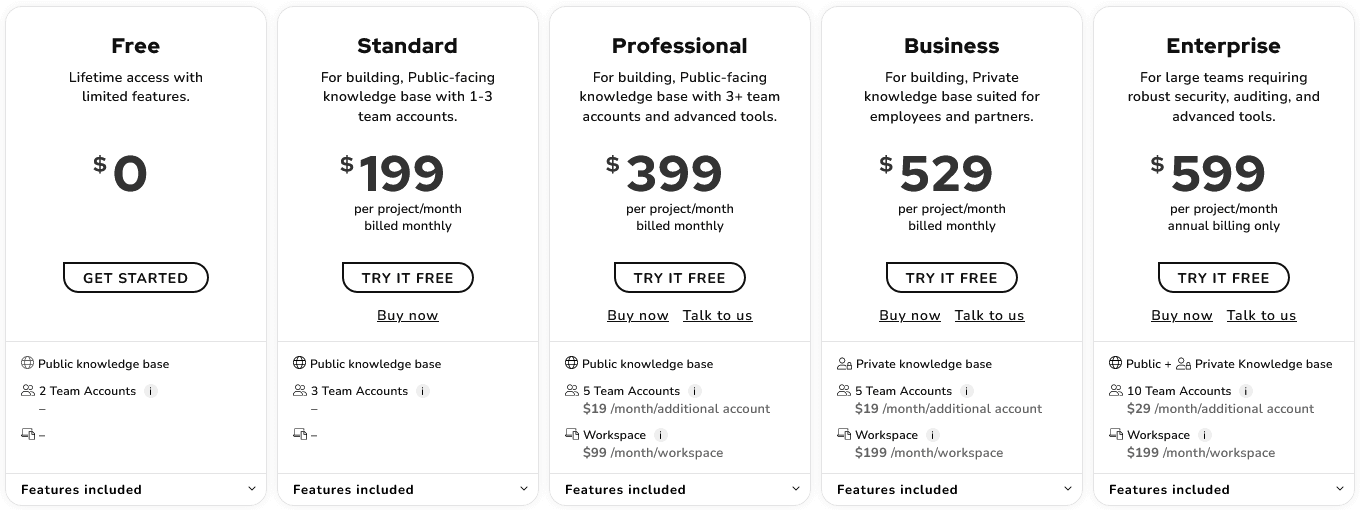The image size is (1362, 510).
Task: Click info icon beside Professional plan's 5 Team Accounts
Action: 695,391
